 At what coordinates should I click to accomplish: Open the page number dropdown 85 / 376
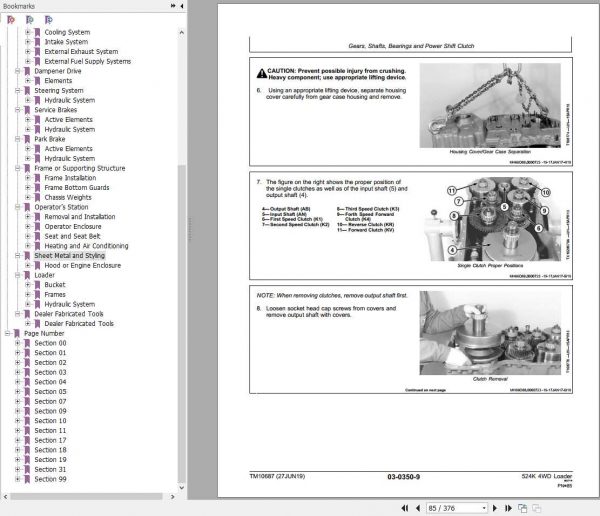[x=484, y=508]
